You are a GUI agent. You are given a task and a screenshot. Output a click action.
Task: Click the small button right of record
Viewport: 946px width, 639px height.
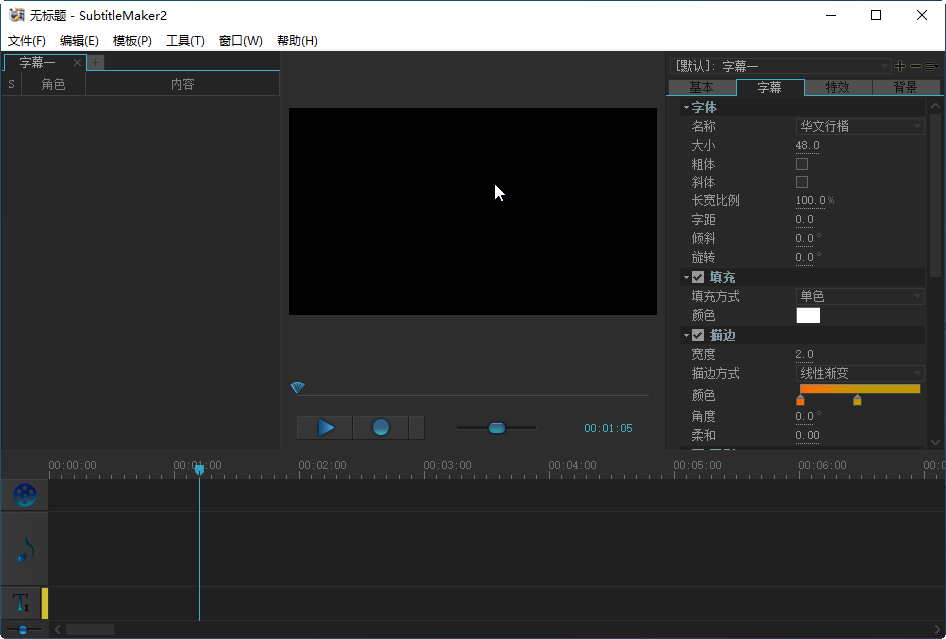coord(416,428)
